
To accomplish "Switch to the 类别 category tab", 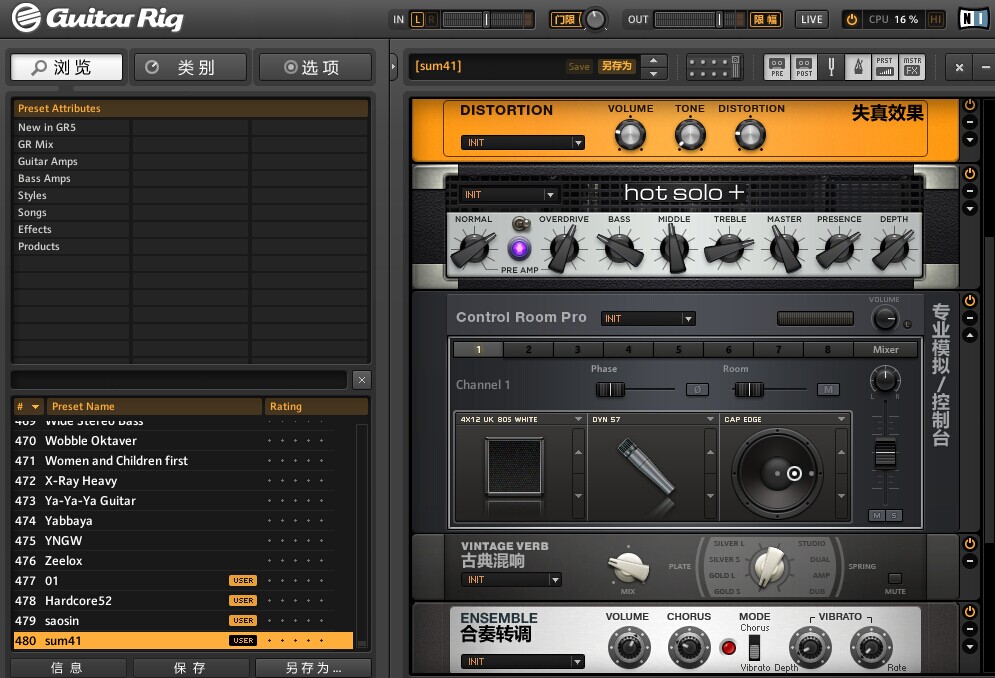I will coord(190,67).
